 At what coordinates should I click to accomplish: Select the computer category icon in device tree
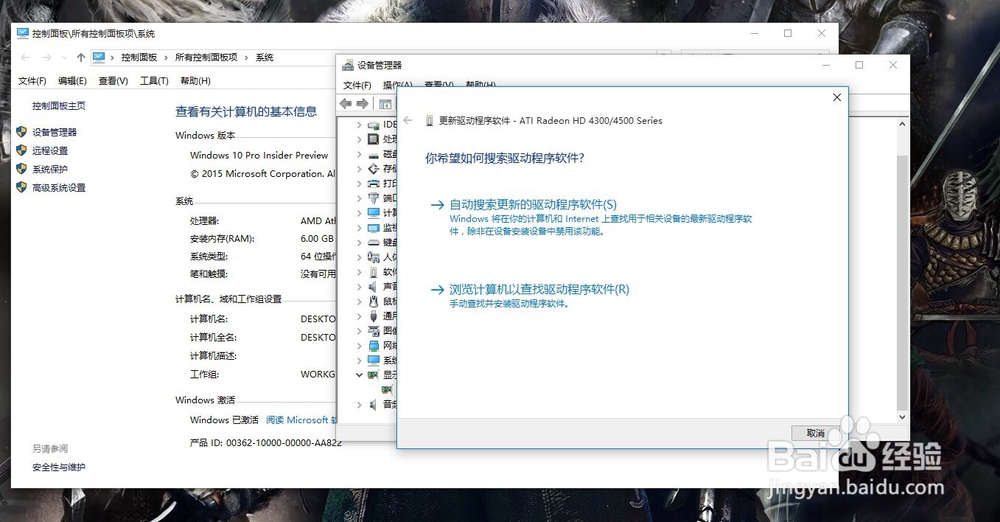click(374, 213)
